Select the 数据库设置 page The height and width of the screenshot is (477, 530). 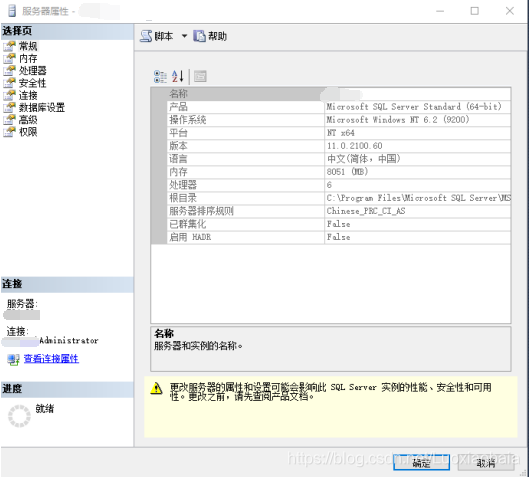pyautogui.click(x=42, y=107)
